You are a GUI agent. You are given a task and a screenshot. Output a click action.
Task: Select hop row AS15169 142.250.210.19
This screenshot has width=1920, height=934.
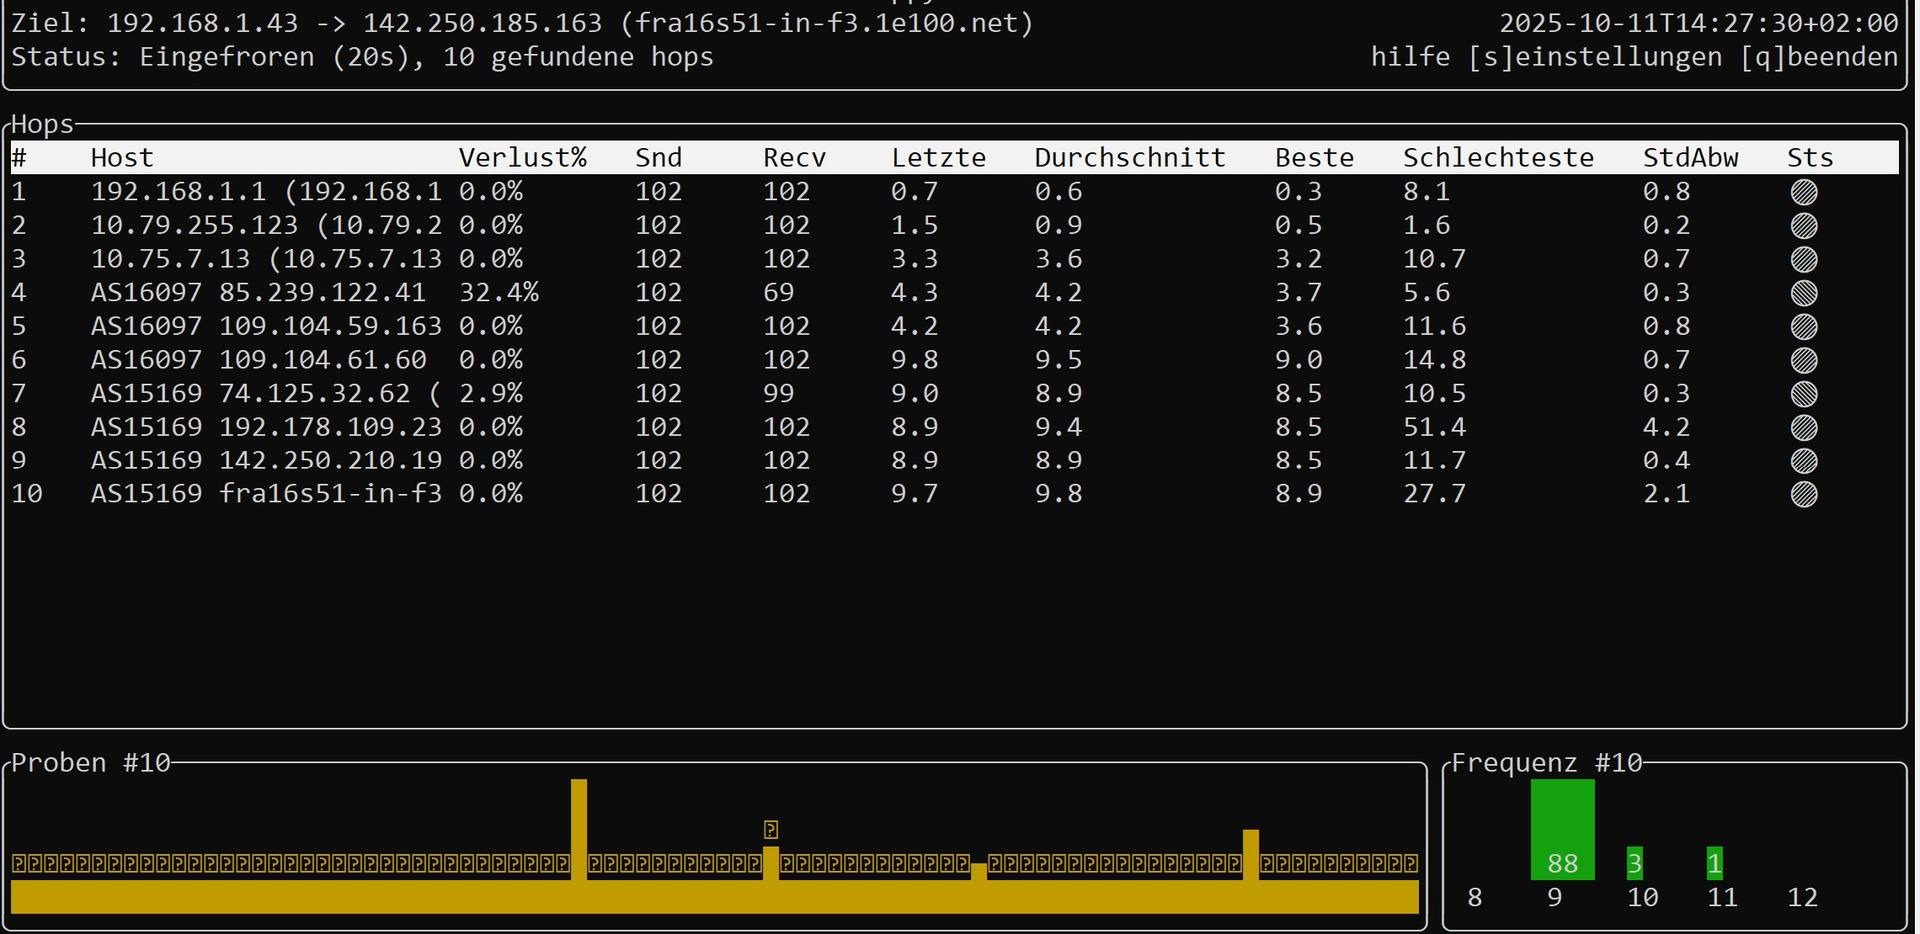point(954,461)
